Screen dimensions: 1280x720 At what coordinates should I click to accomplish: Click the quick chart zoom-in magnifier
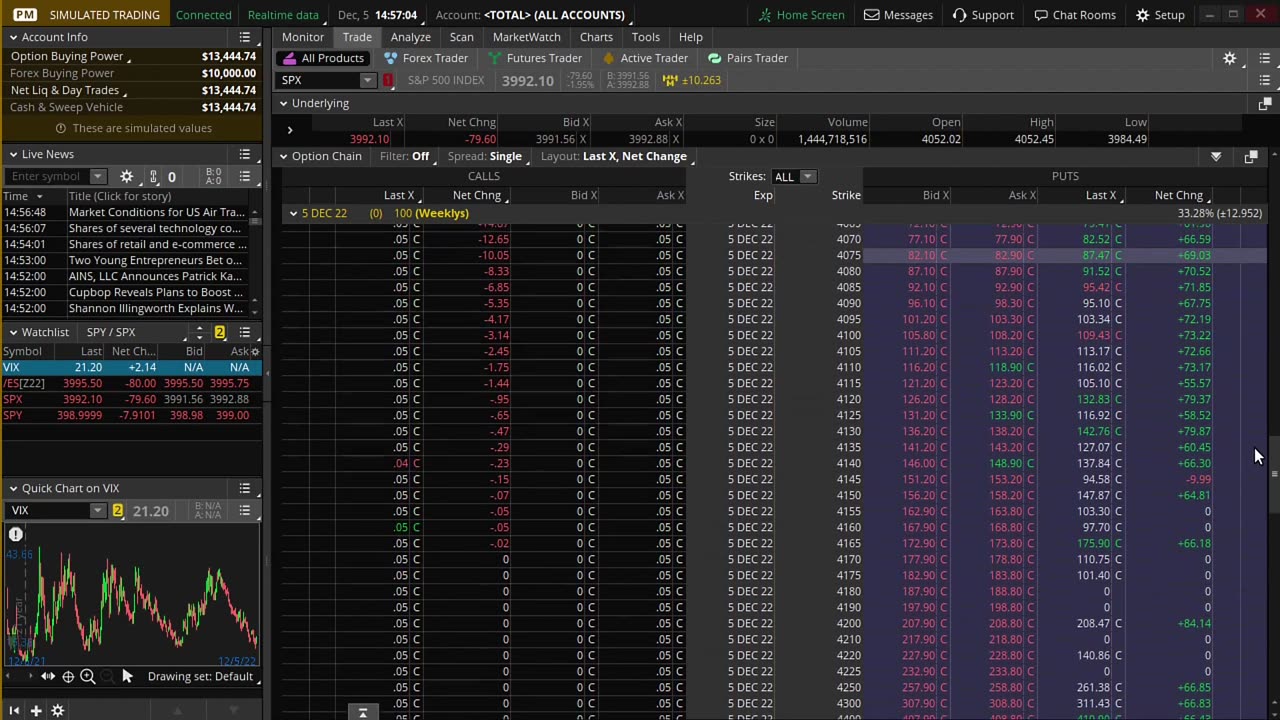(x=87, y=677)
